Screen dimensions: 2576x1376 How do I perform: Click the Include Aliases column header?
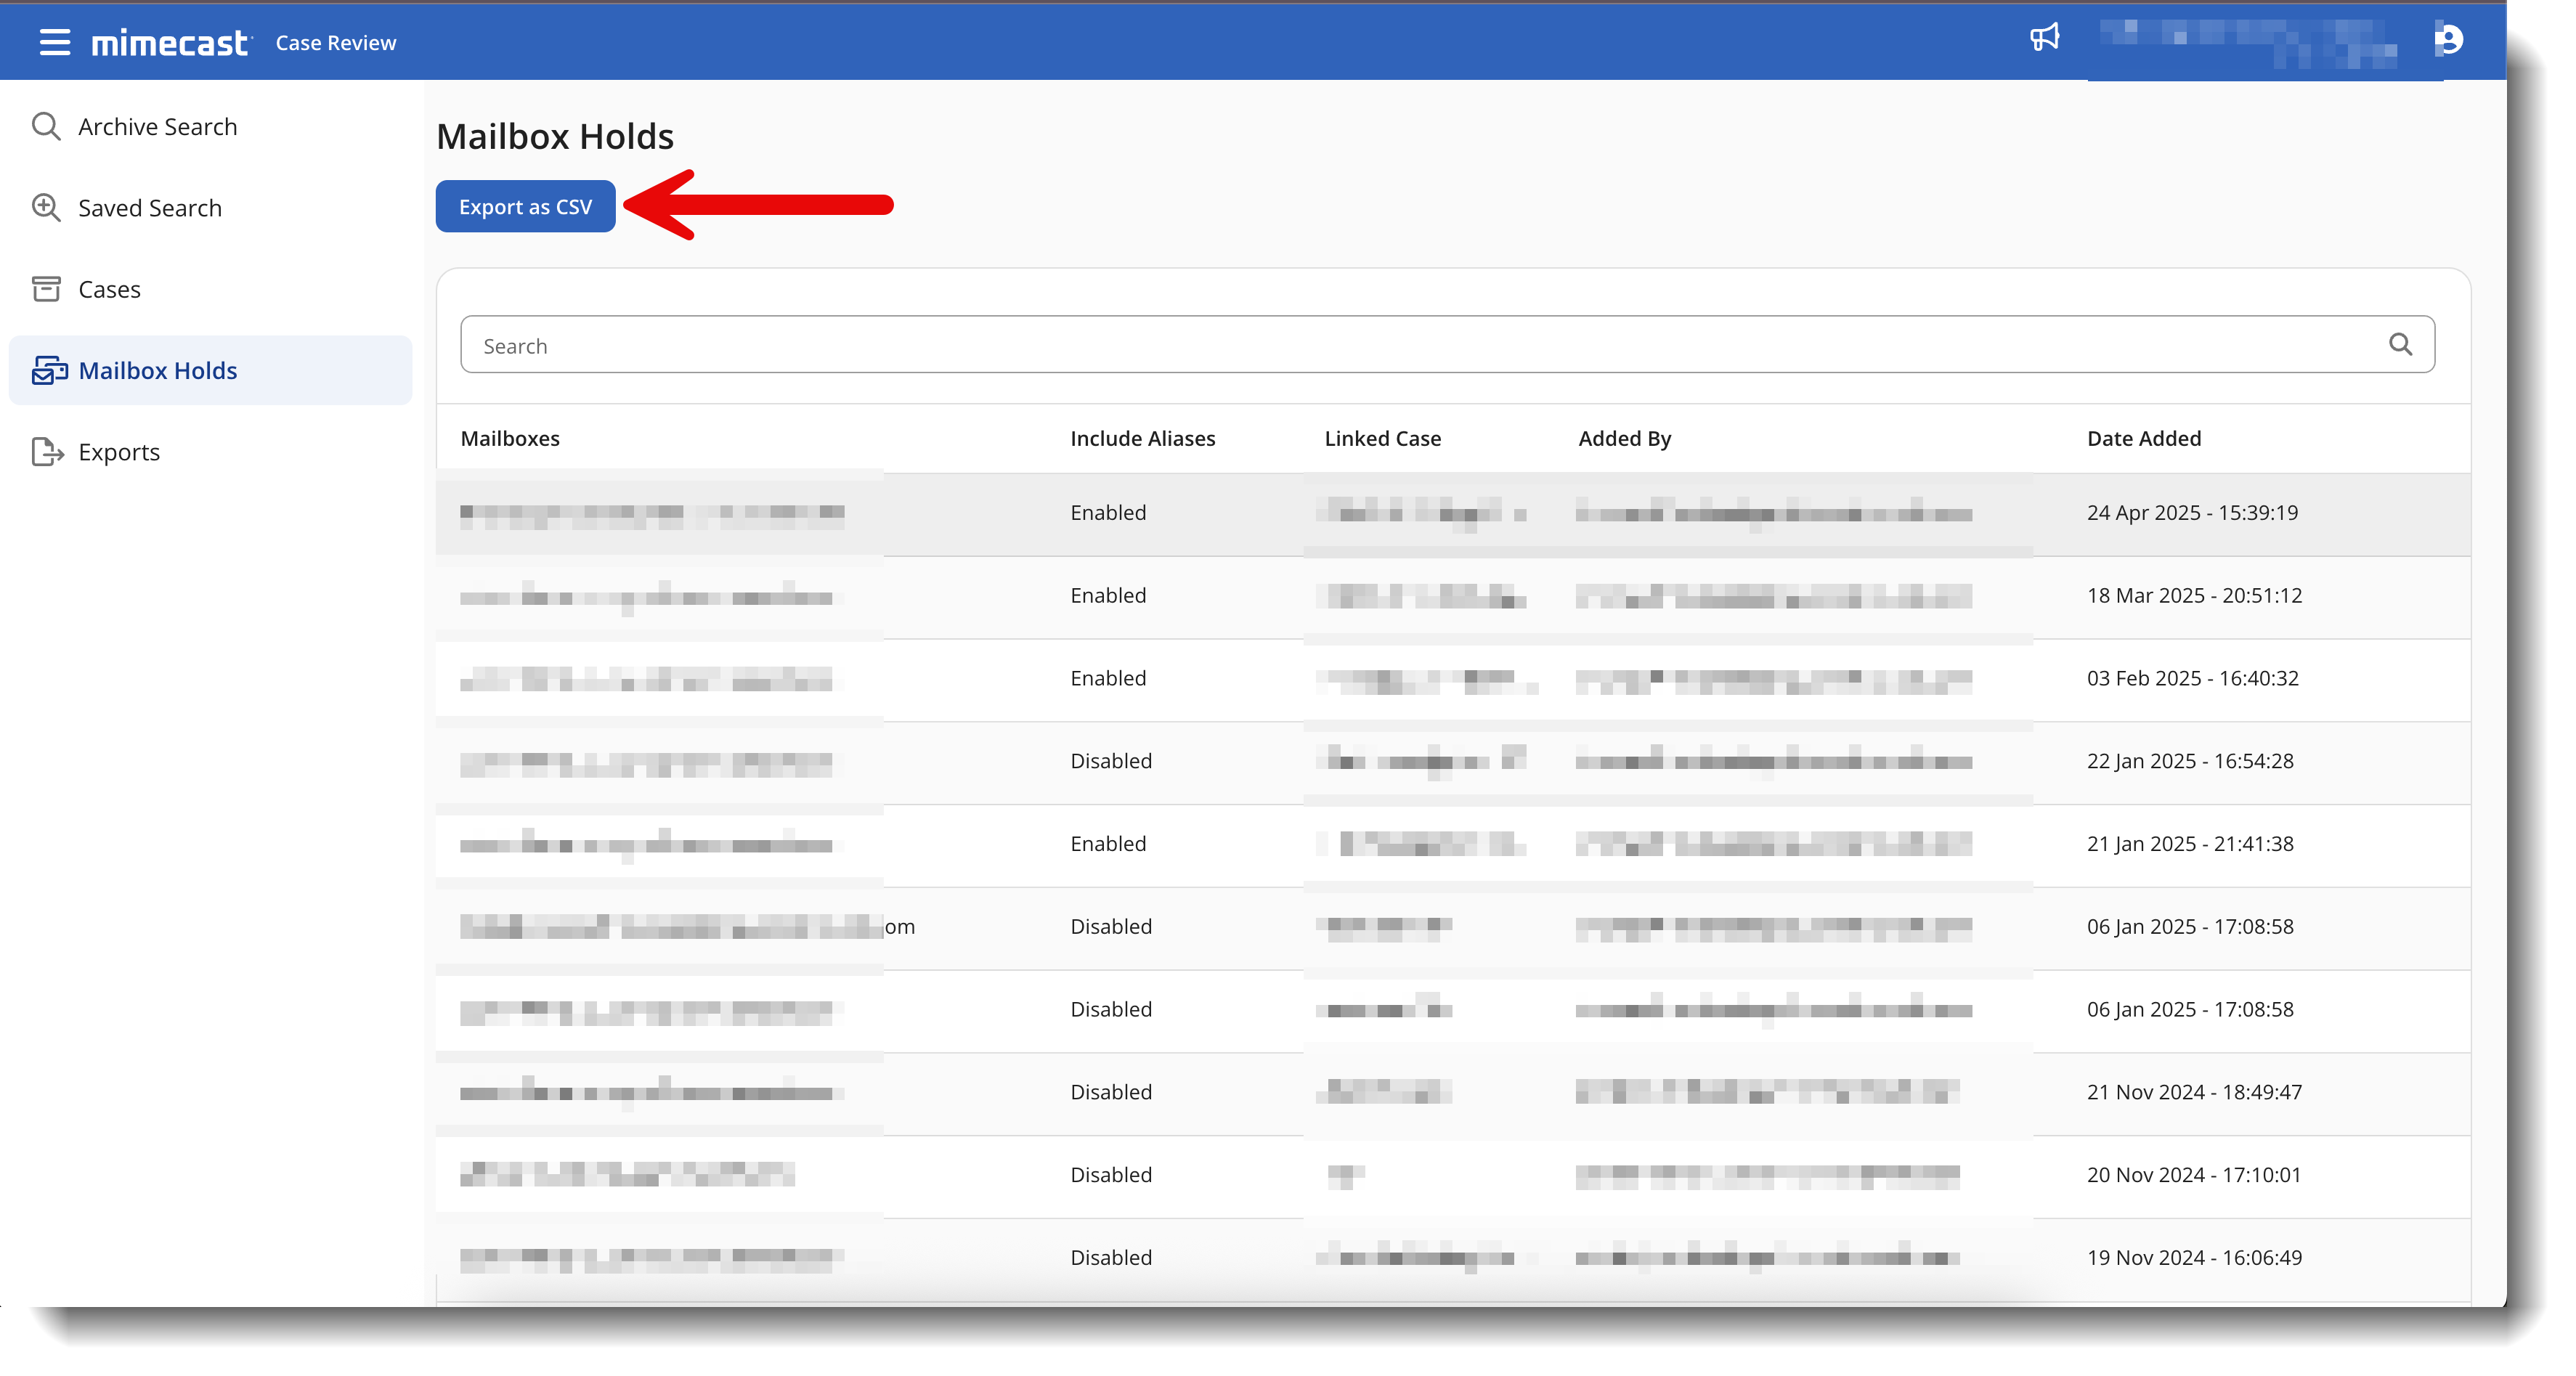1142,439
